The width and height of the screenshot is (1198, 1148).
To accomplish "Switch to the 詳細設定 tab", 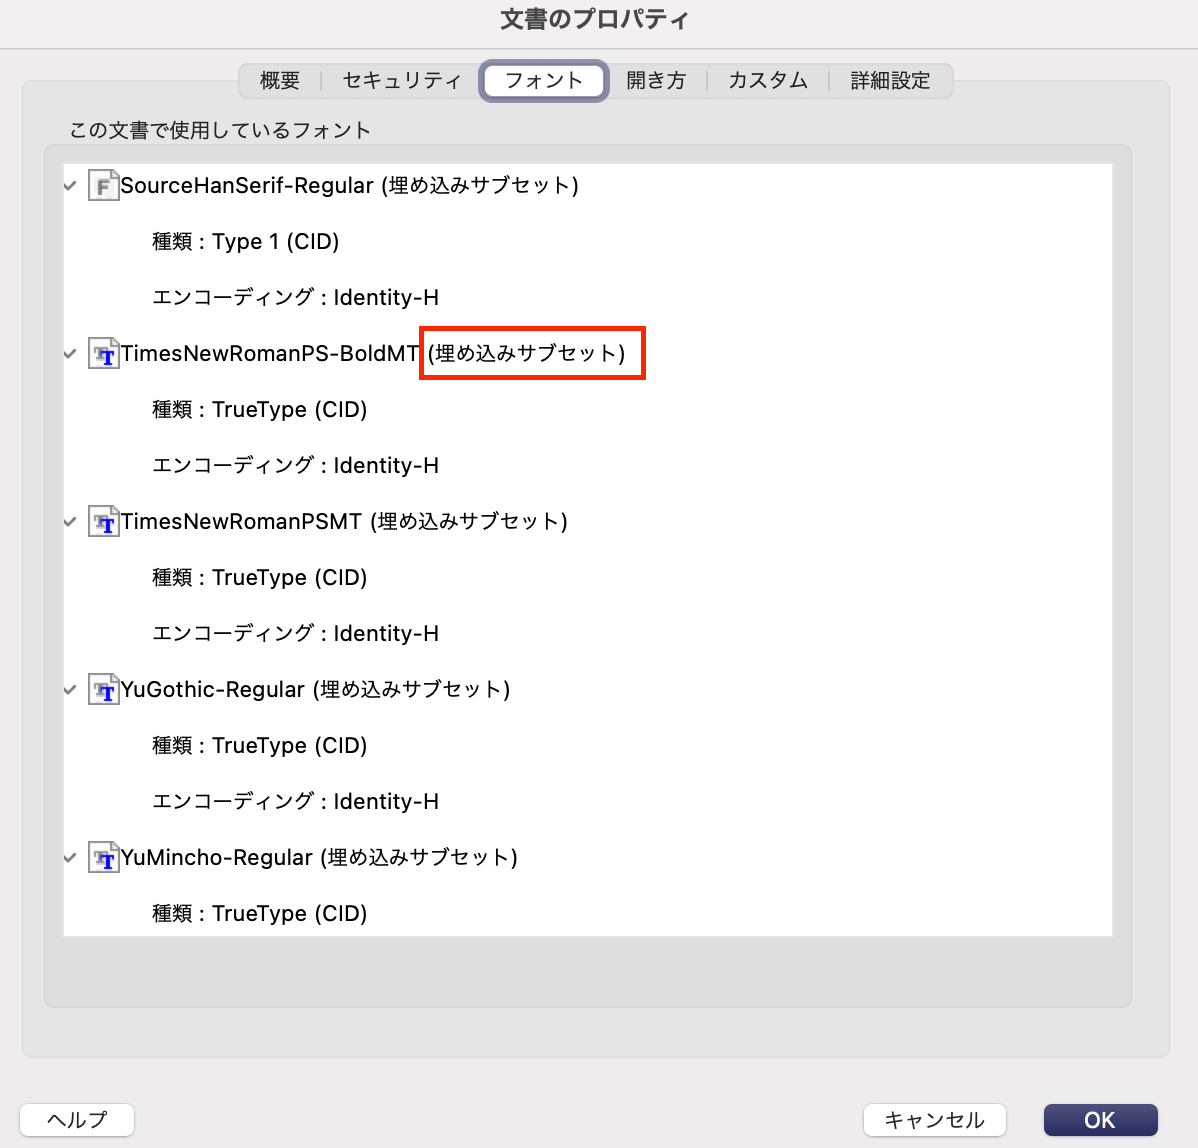I will point(890,81).
